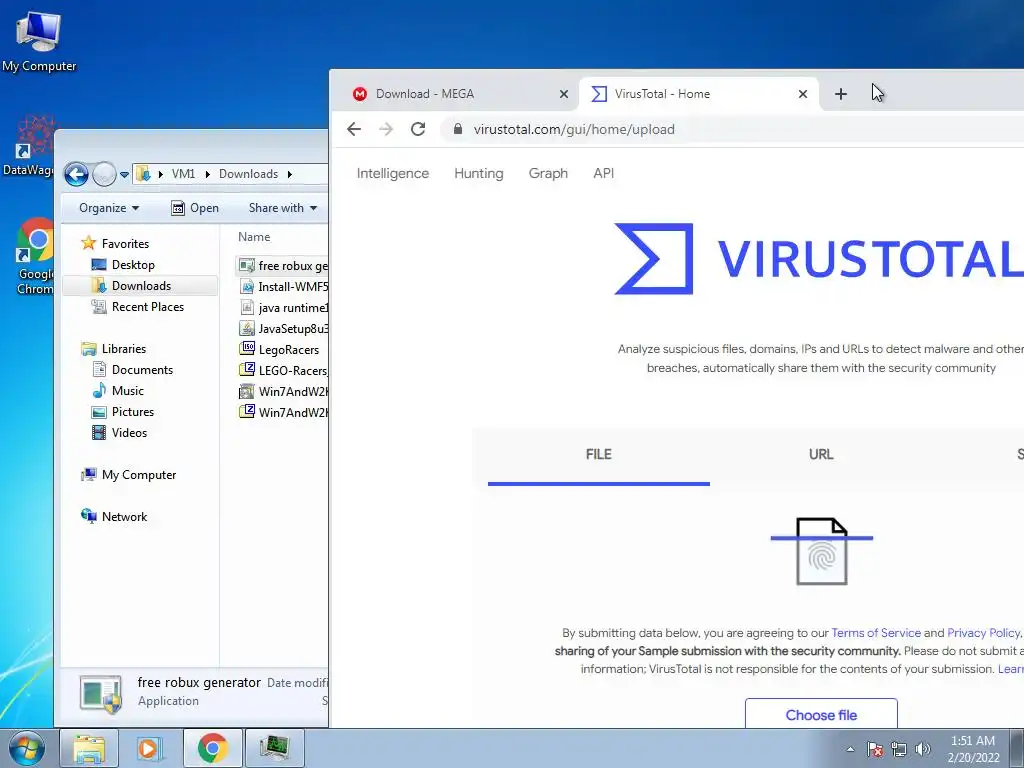The width and height of the screenshot is (1024, 768).
Task: Click the Choose file button
Action: [x=821, y=714]
